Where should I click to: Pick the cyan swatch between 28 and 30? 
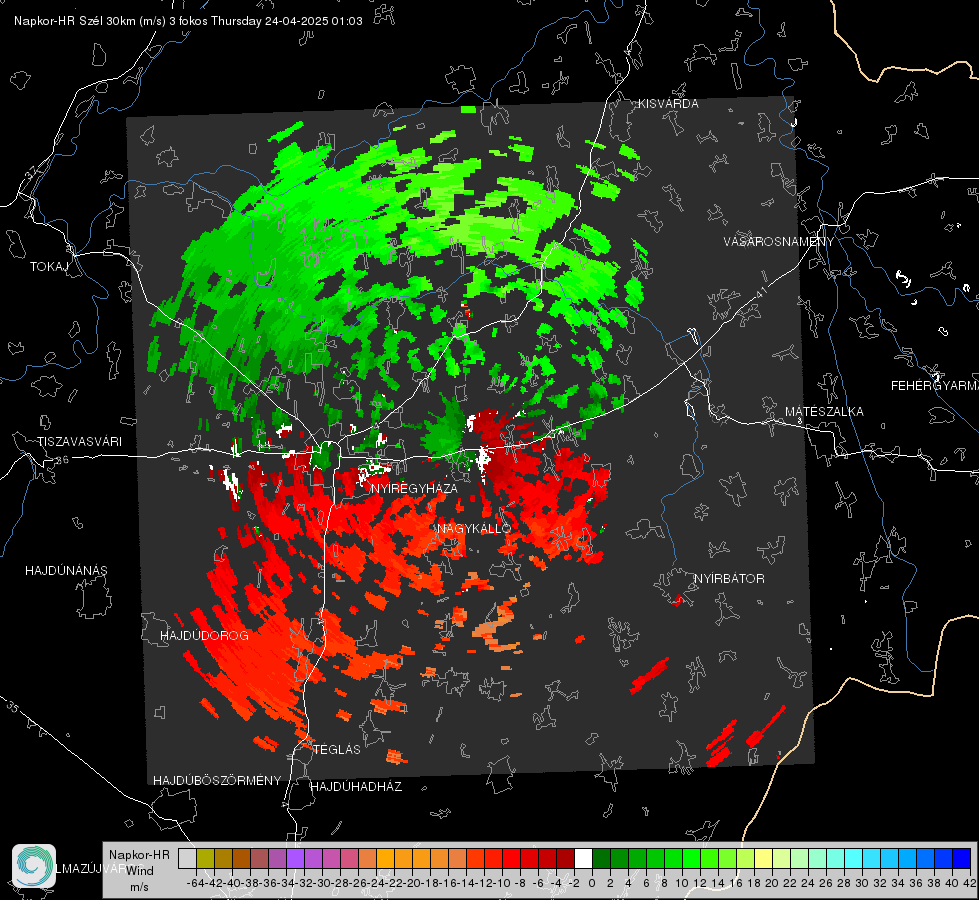(x=854, y=858)
